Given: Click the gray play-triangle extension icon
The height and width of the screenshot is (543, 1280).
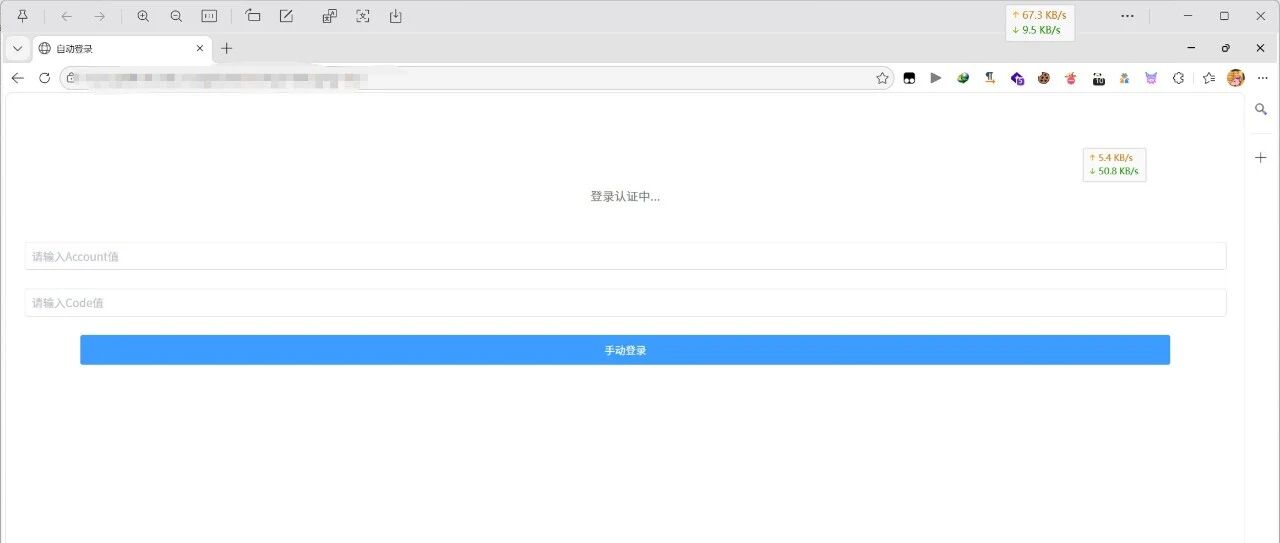Looking at the screenshot, I should 936,78.
